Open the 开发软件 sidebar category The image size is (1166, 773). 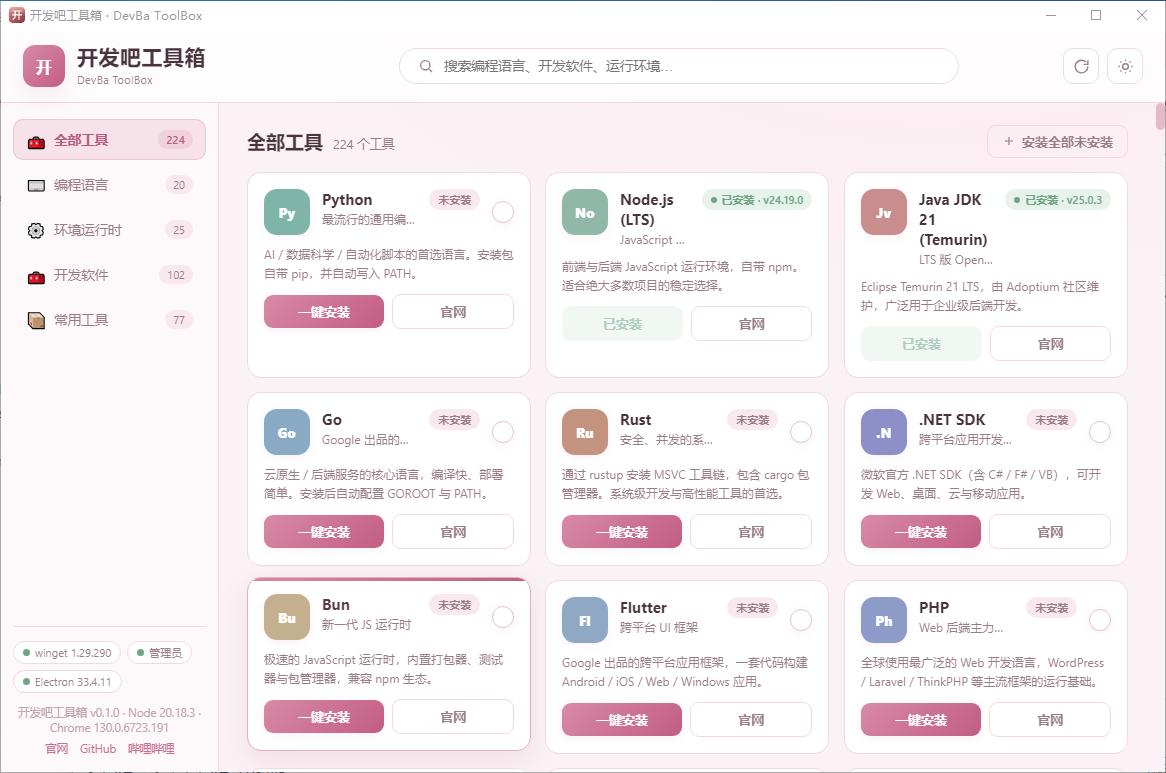click(109, 275)
